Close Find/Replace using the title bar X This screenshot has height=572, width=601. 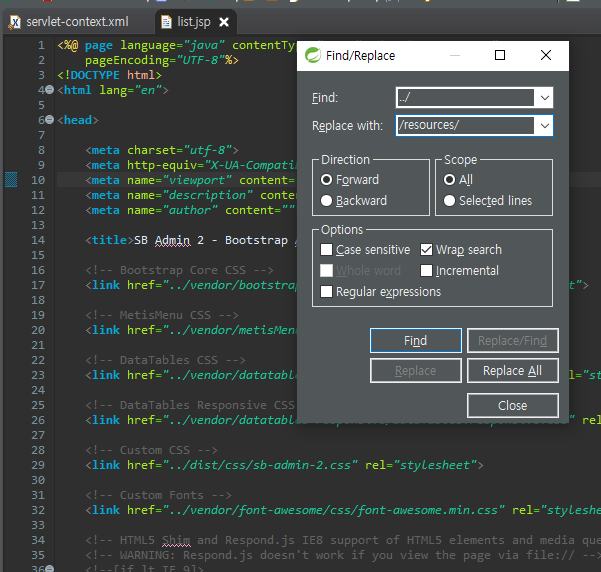click(x=546, y=55)
